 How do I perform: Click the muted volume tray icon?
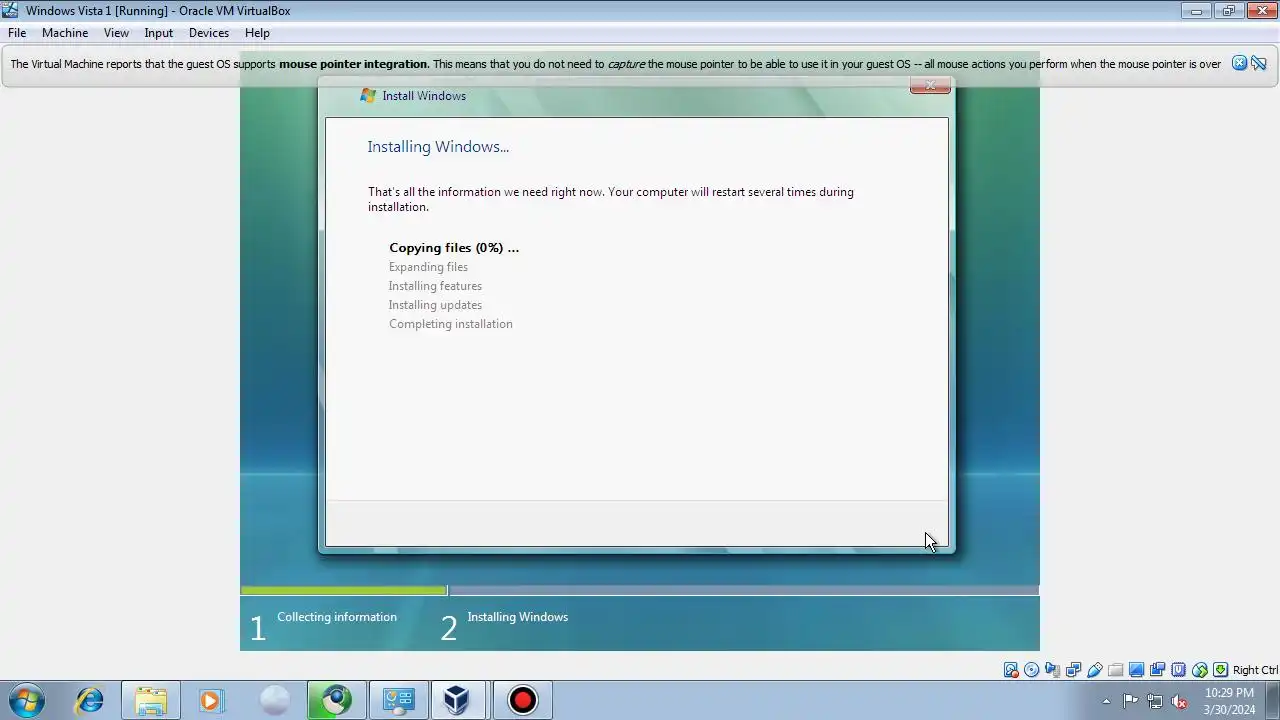(1179, 701)
